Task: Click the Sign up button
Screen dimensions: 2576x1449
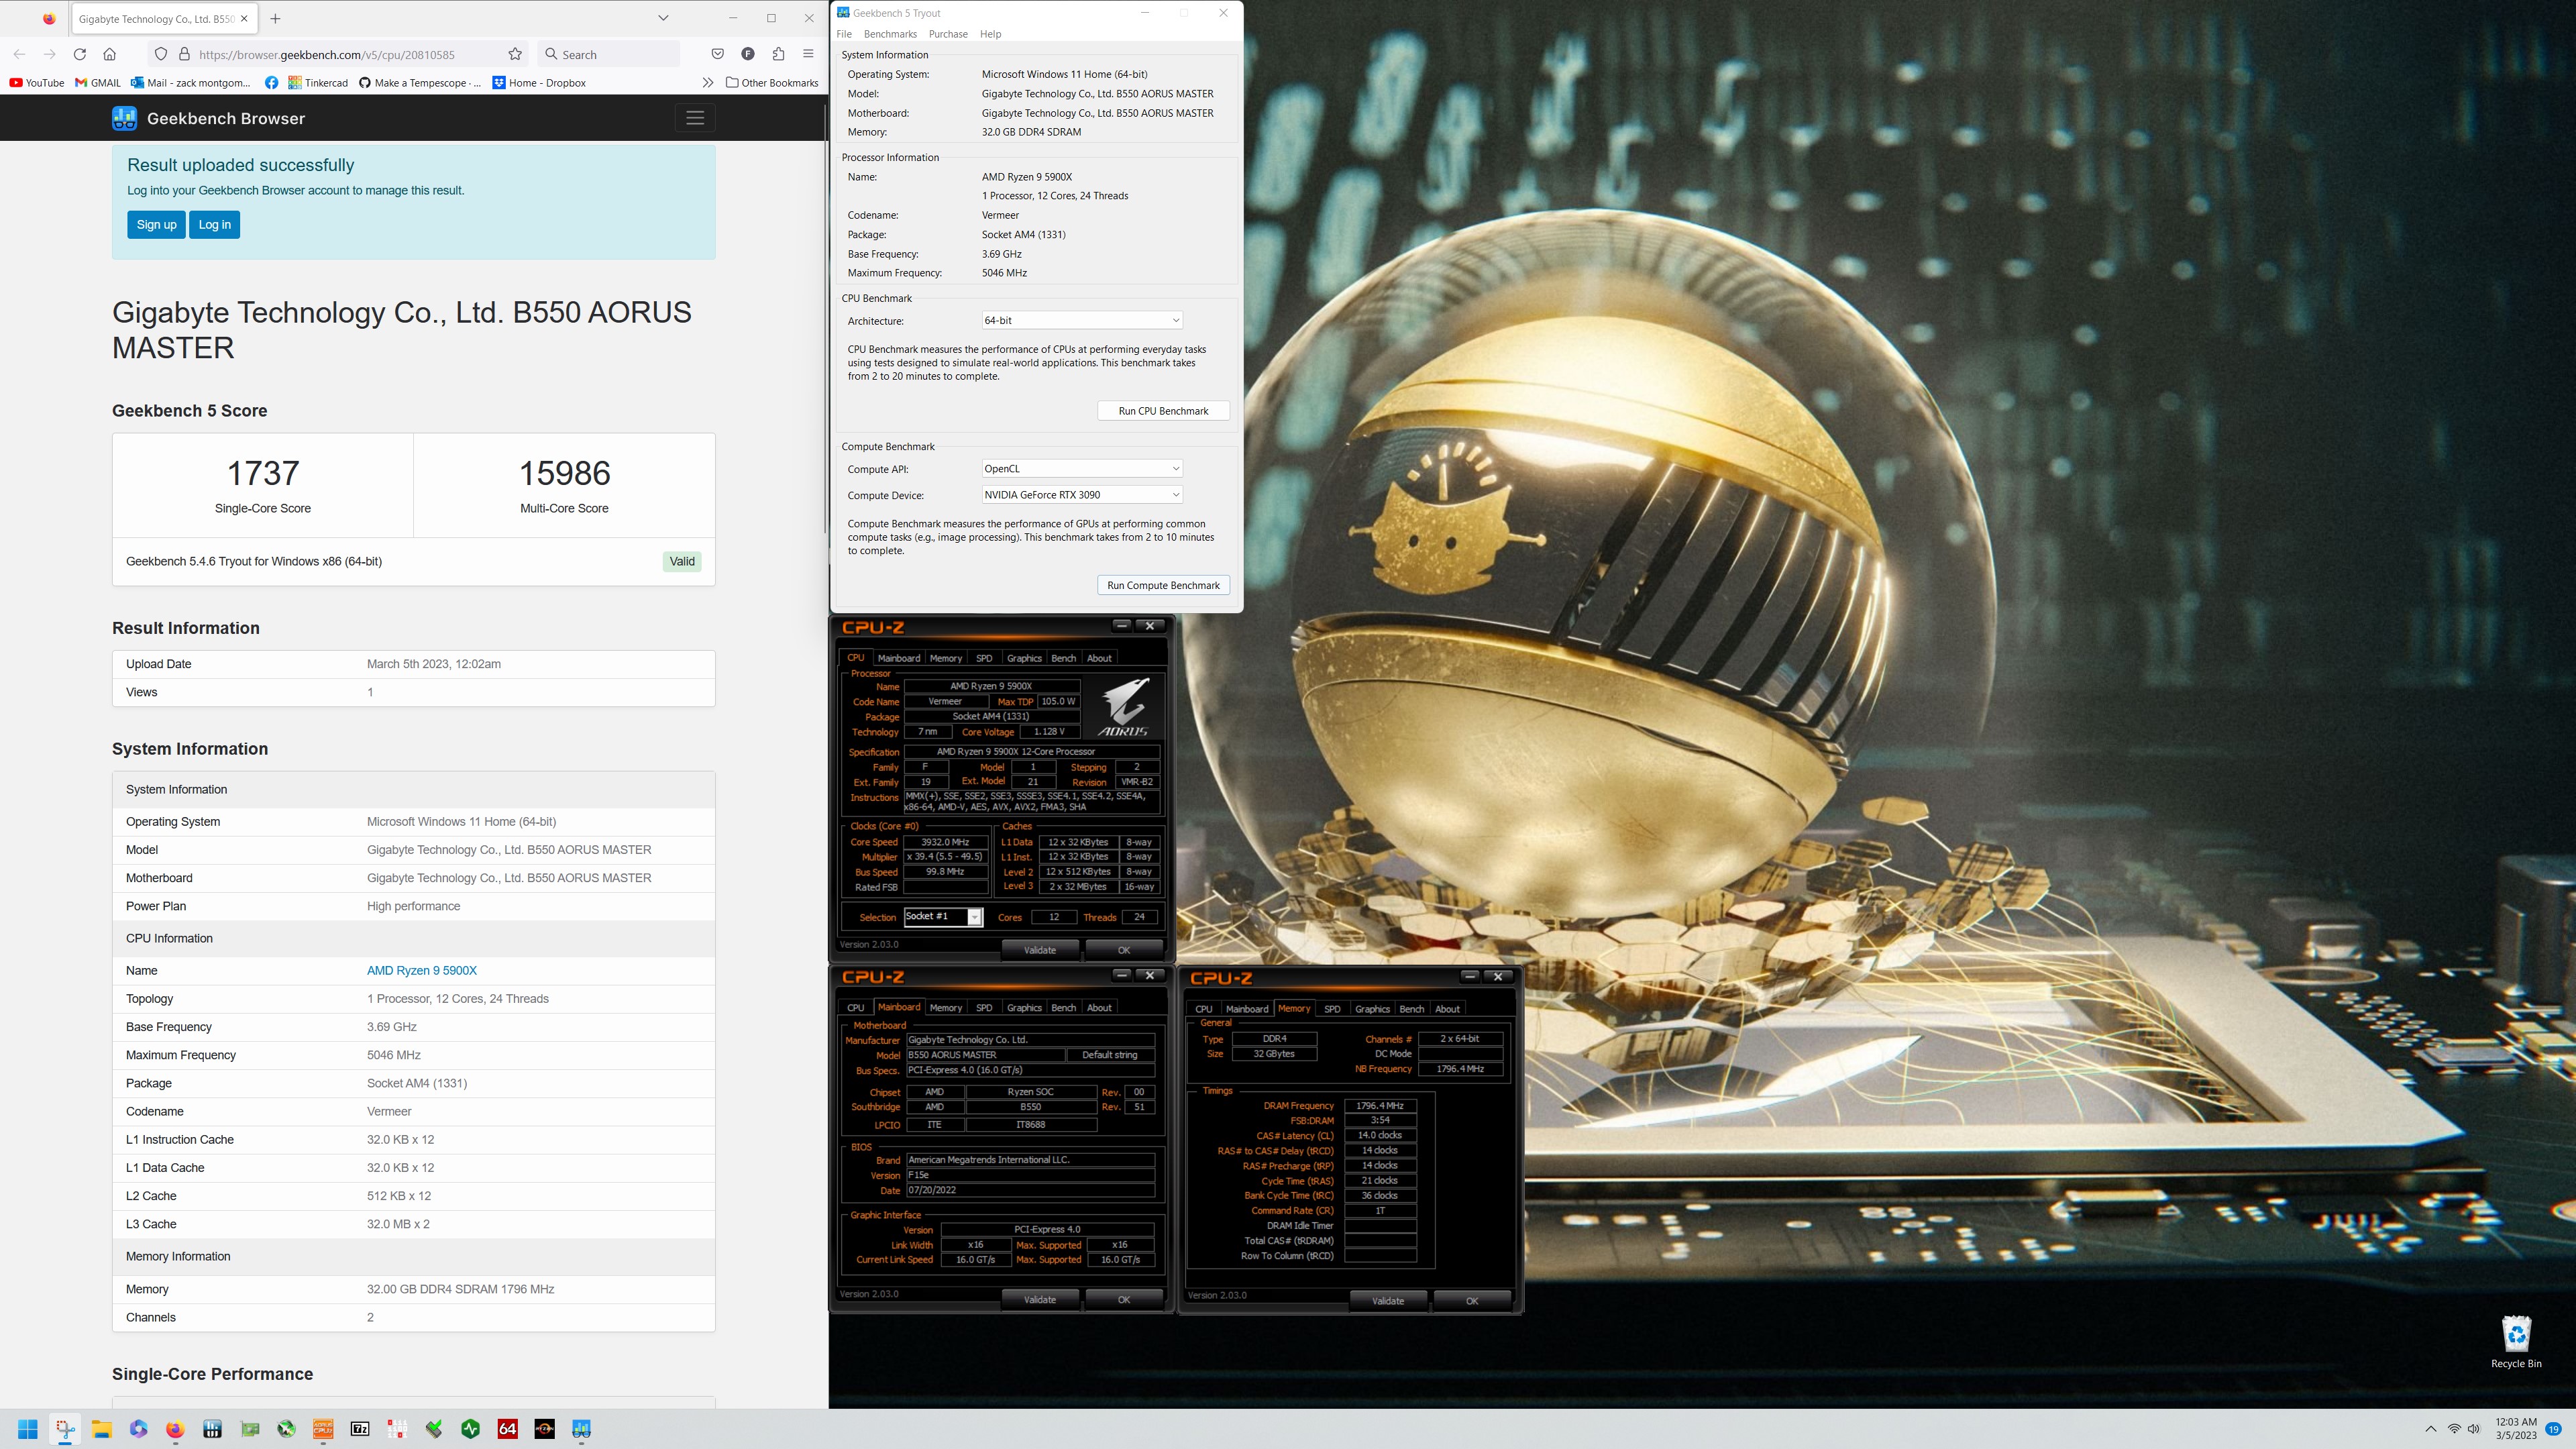Action: click(156, 224)
